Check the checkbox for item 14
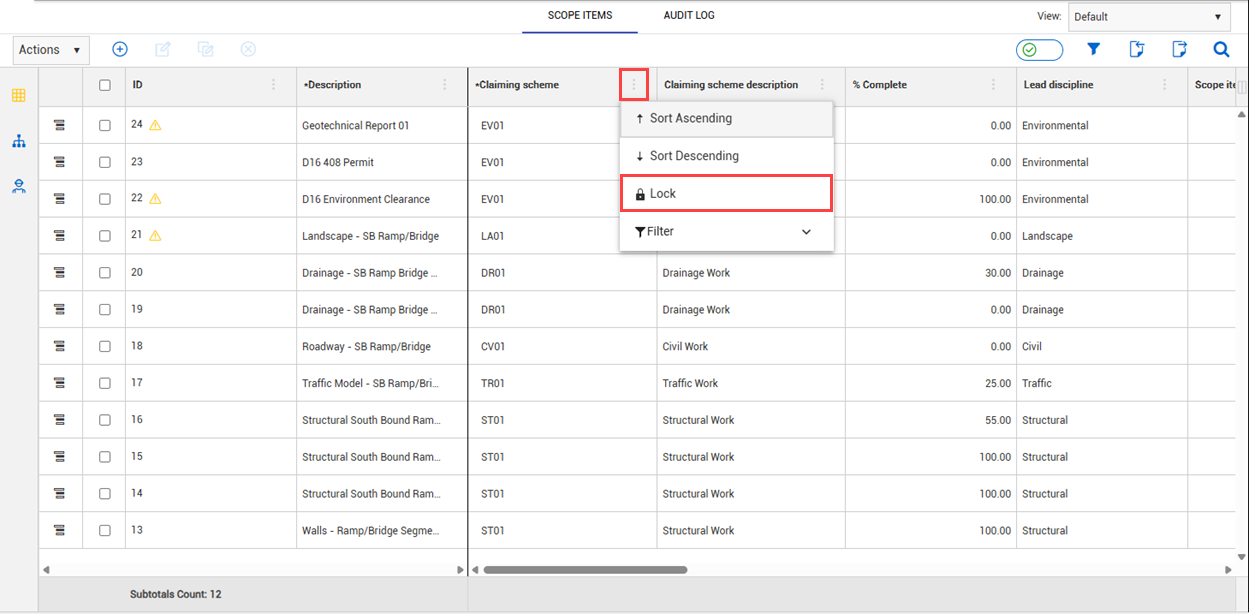This screenshot has height=614, width=1249. [105, 494]
